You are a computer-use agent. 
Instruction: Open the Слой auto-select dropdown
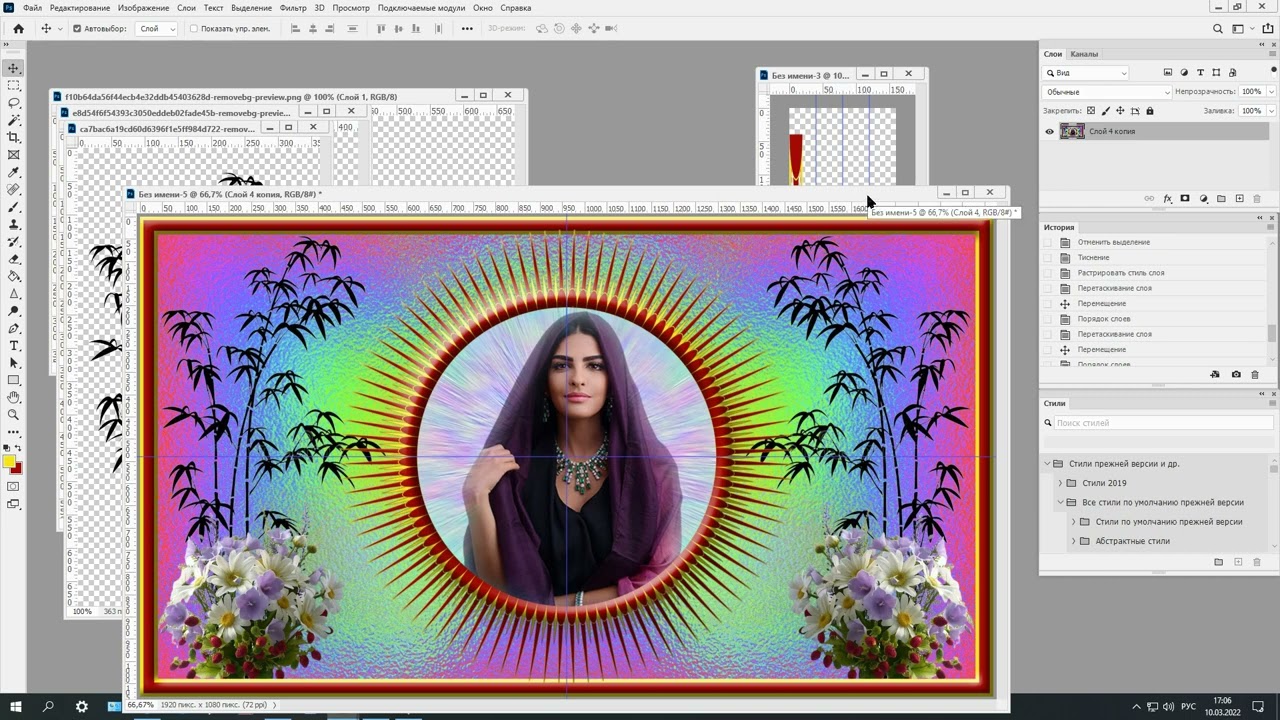click(x=157, y=29)
